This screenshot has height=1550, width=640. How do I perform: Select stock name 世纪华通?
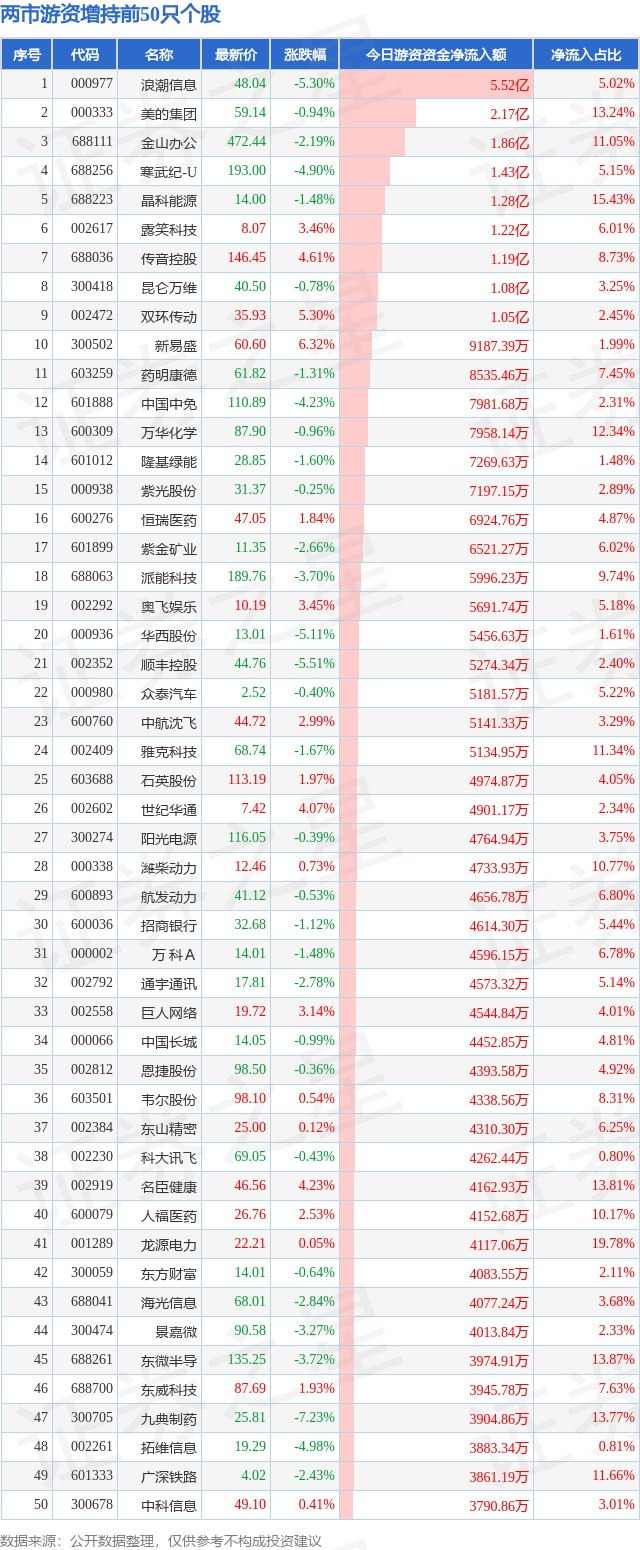[170, 810]
